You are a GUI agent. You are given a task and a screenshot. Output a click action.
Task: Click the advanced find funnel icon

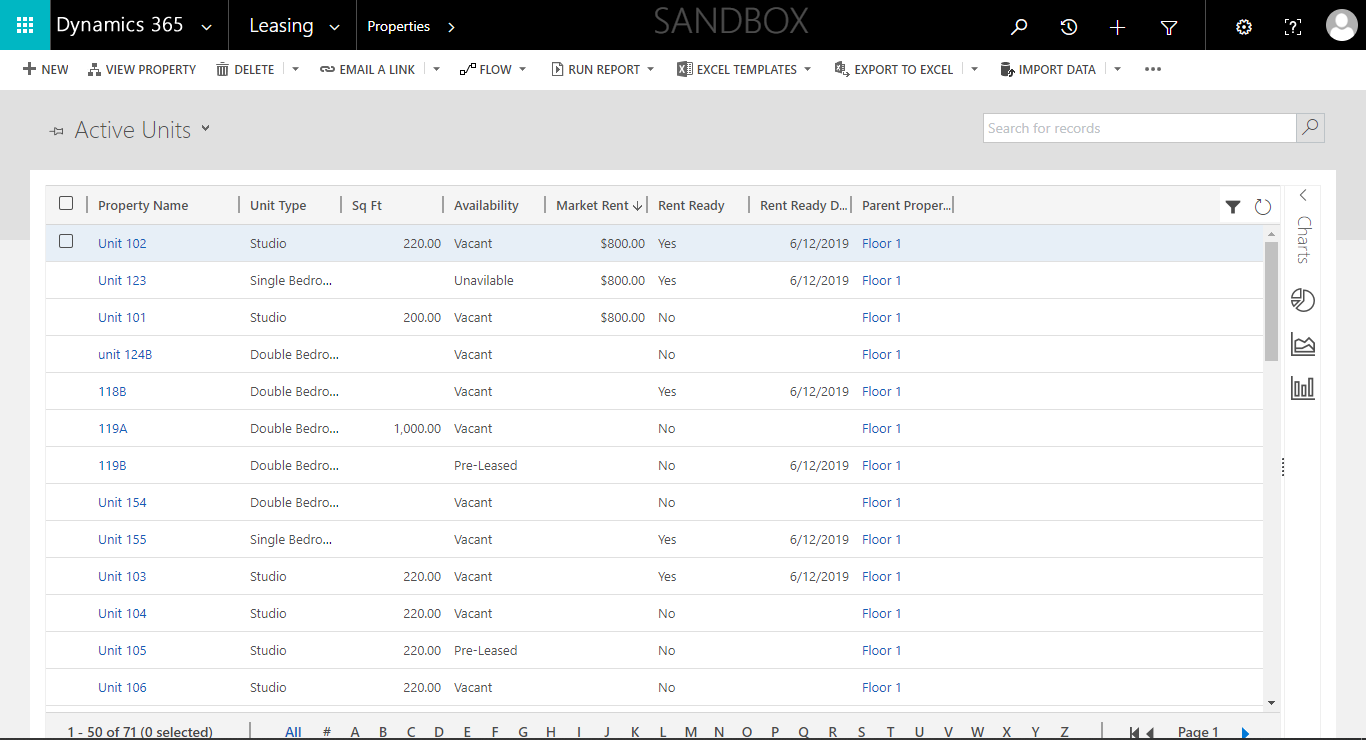point(1169,27)
